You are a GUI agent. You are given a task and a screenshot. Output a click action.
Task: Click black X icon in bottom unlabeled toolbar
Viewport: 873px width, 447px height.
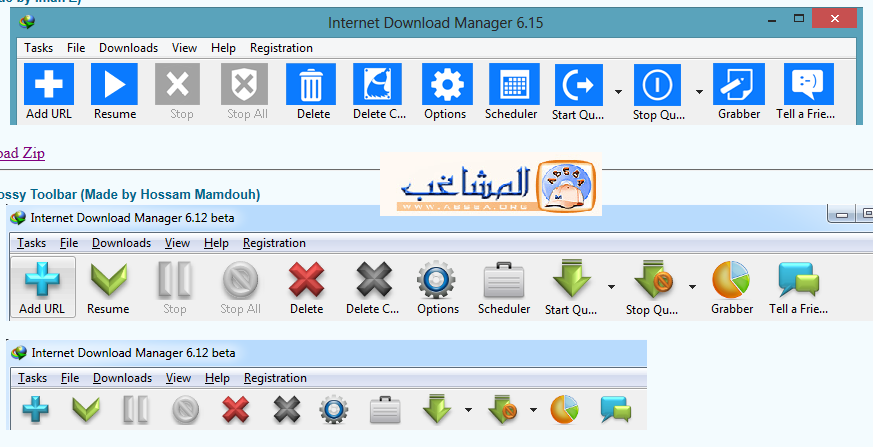pos(287,410)
